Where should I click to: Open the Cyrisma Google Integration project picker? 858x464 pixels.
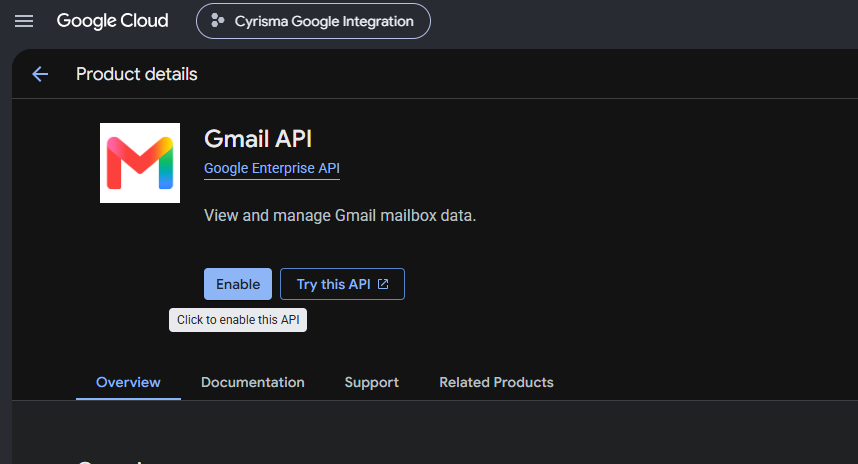point(313,21)
